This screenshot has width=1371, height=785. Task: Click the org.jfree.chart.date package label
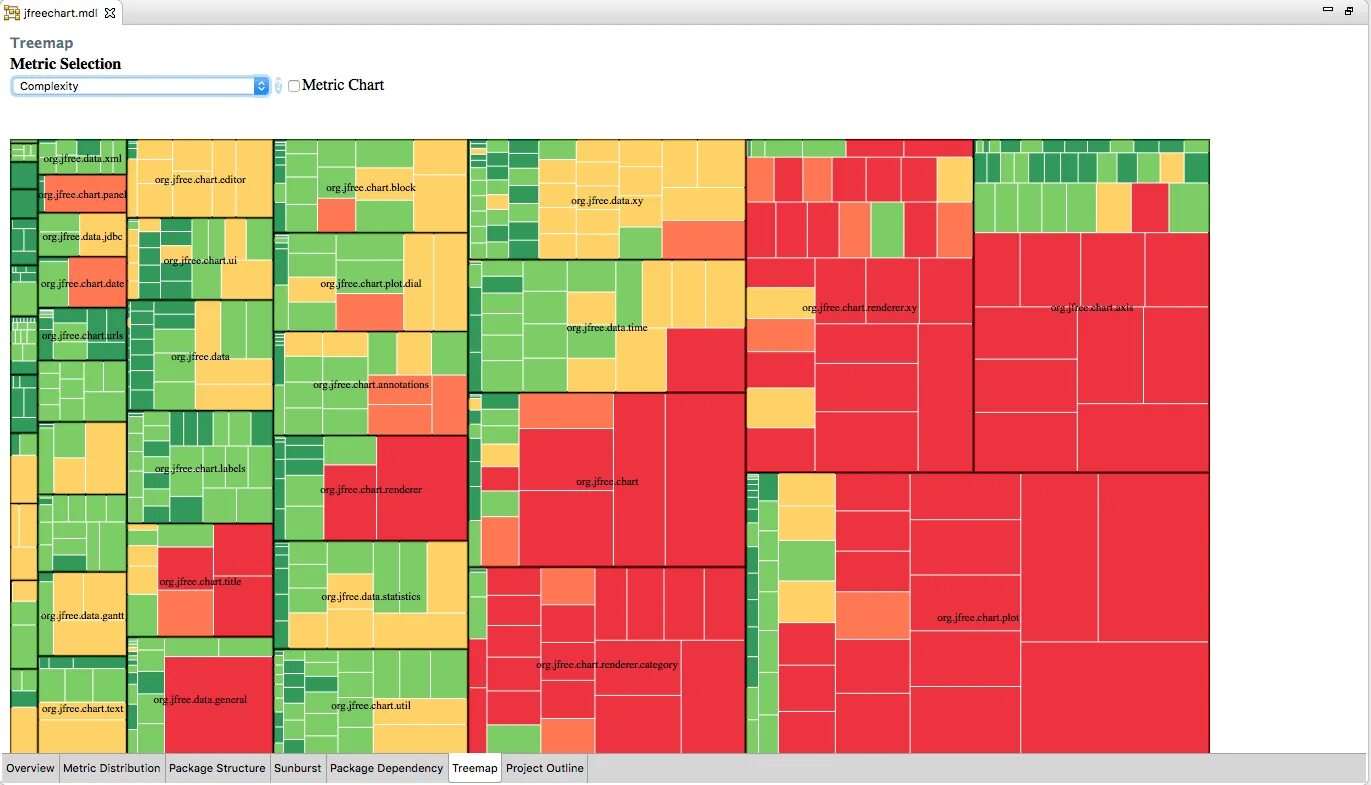[83, 284]
